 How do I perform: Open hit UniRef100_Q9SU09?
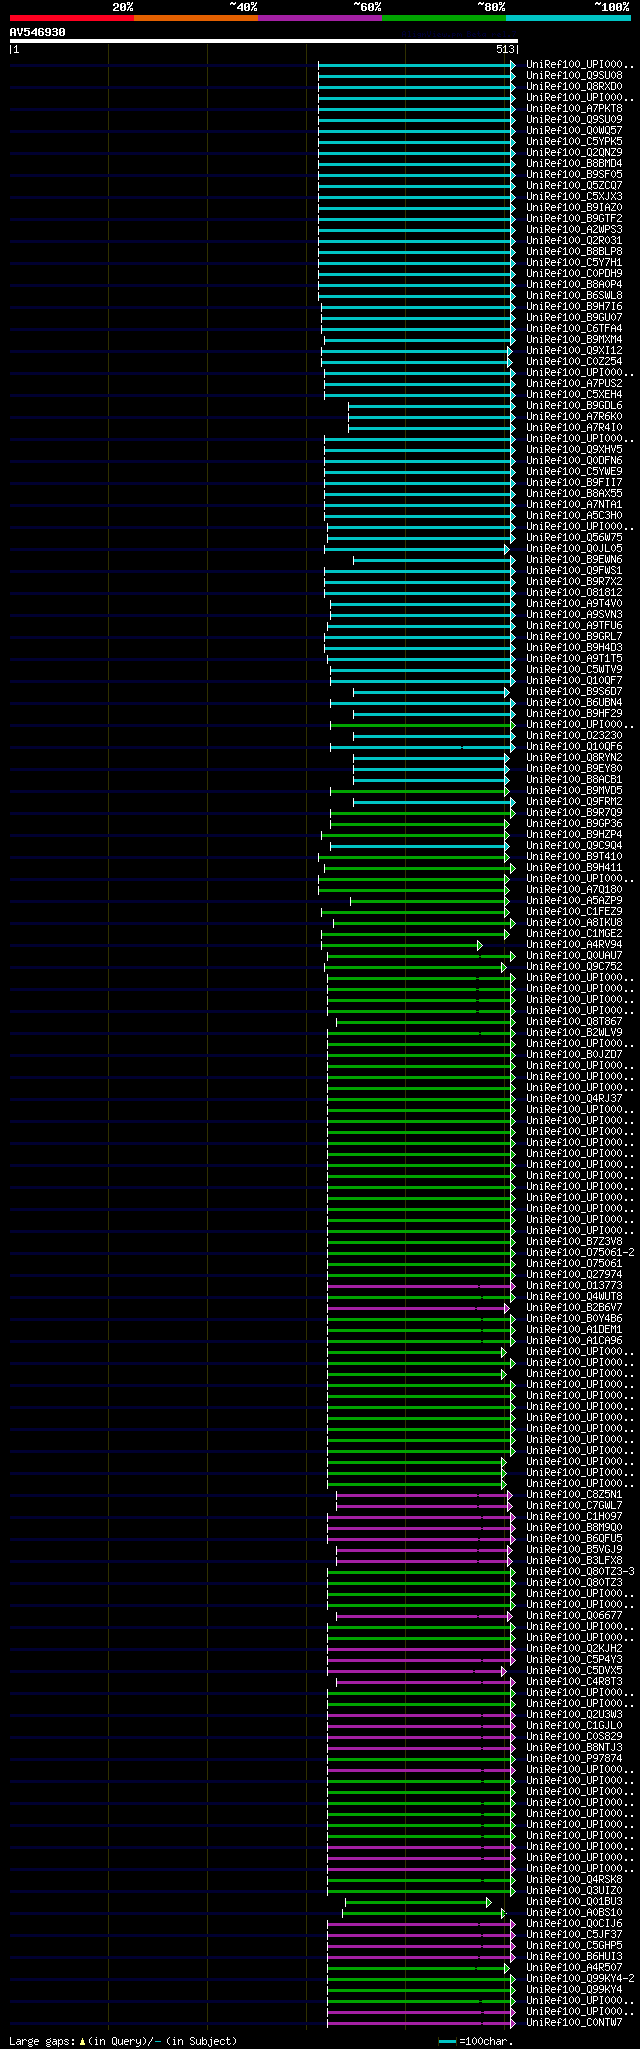tap(574, 120)
